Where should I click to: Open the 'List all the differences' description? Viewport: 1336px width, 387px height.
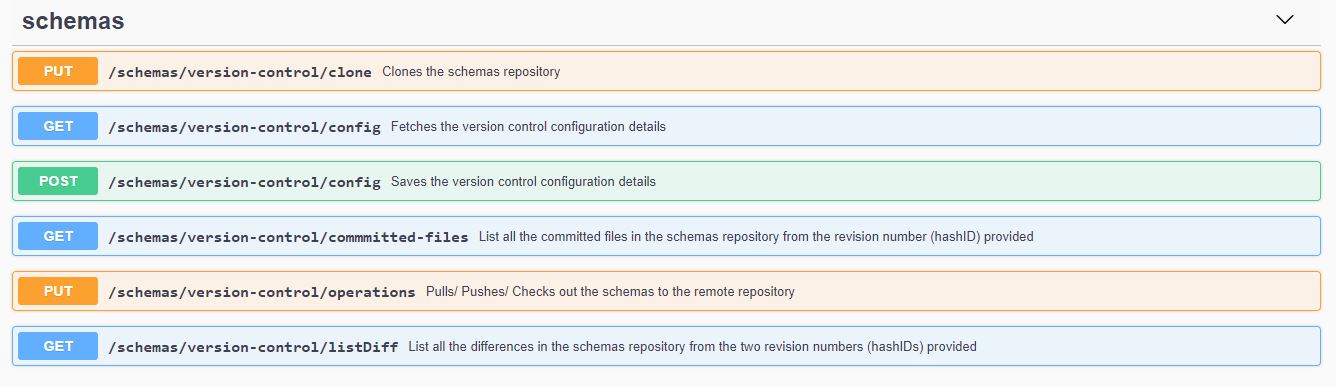coord(693,347)
